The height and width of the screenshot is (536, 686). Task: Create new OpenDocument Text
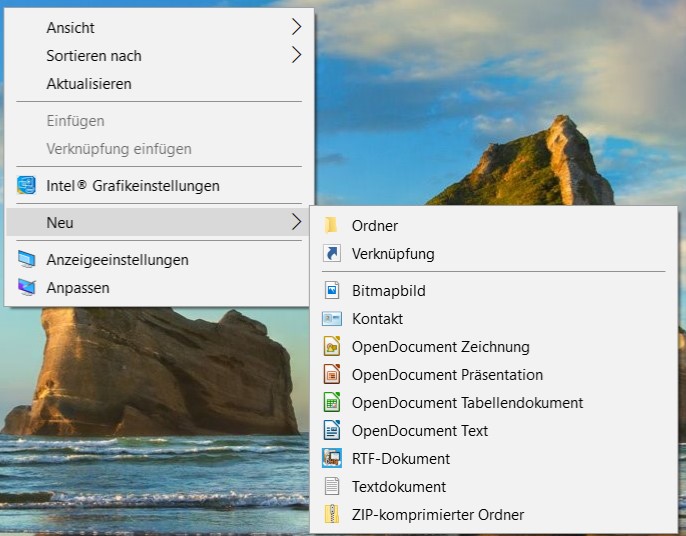(494, 431)
